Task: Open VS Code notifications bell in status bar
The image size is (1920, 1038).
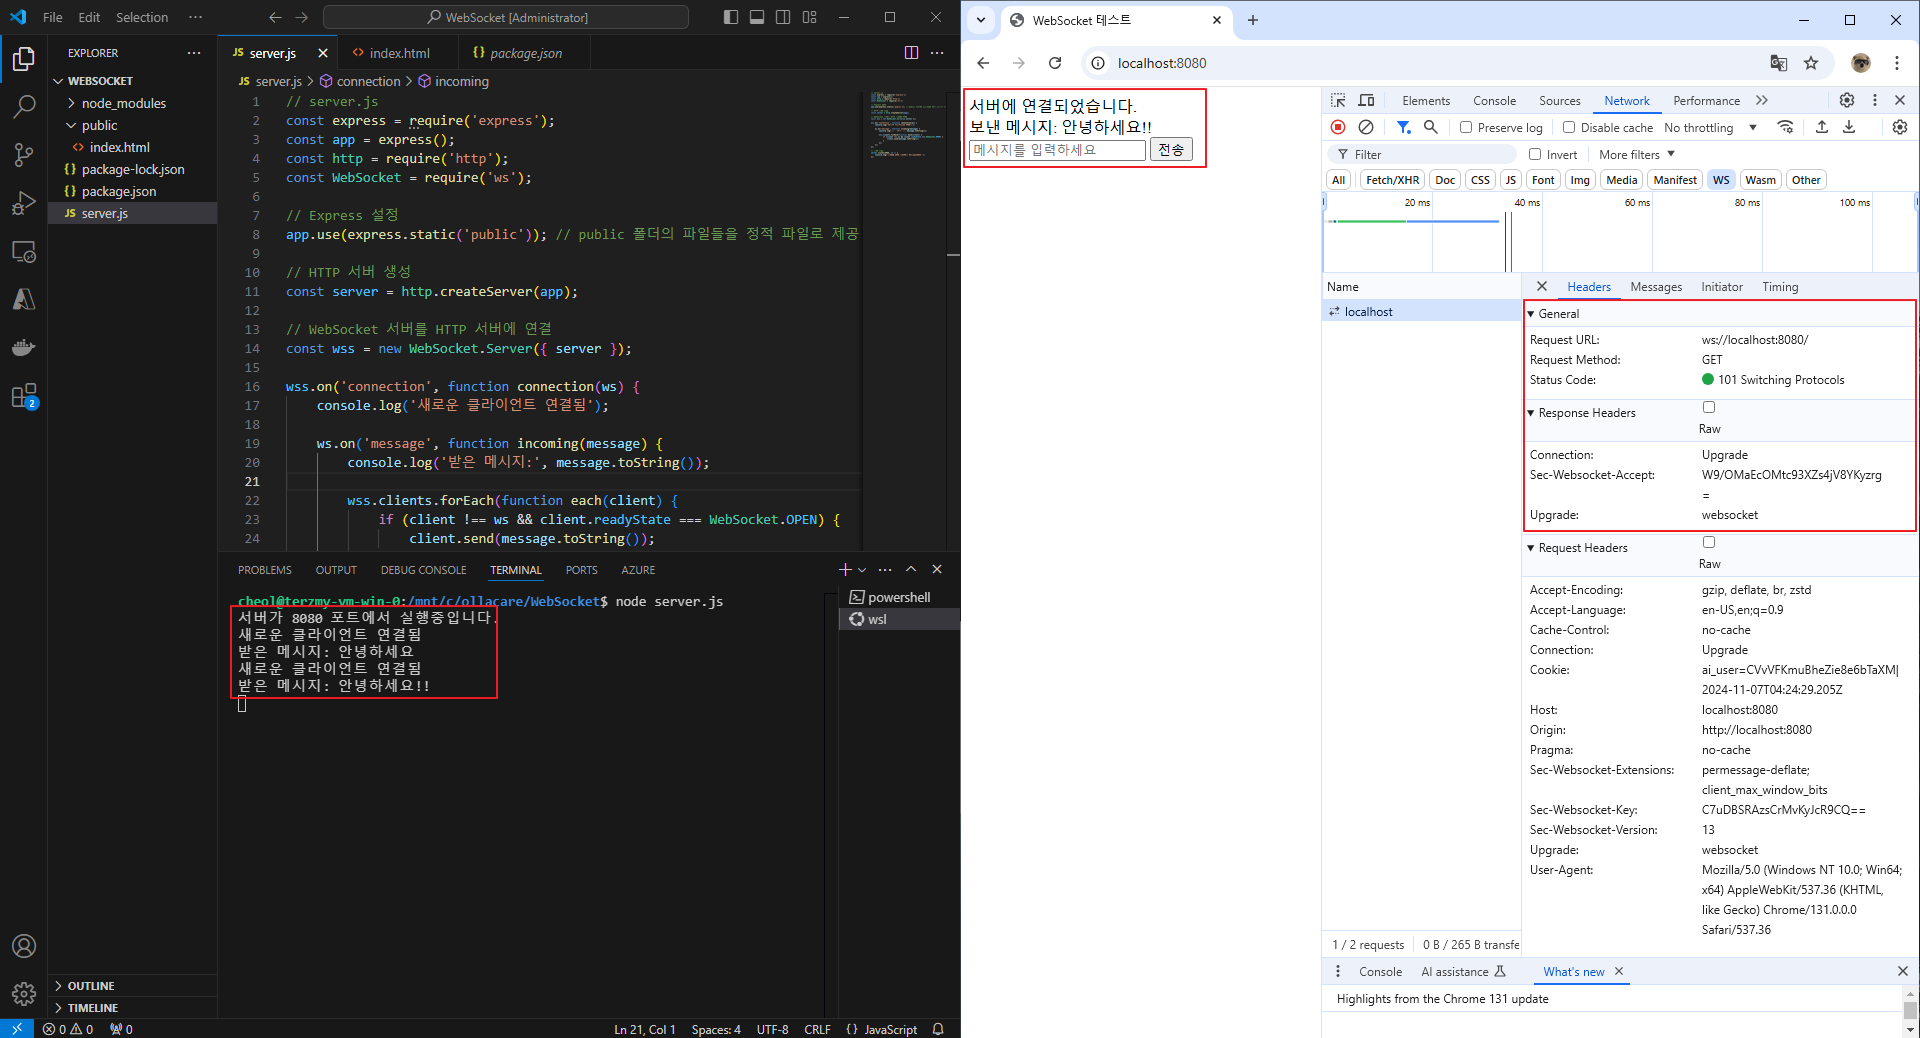Action: (x=938, y=1029)
